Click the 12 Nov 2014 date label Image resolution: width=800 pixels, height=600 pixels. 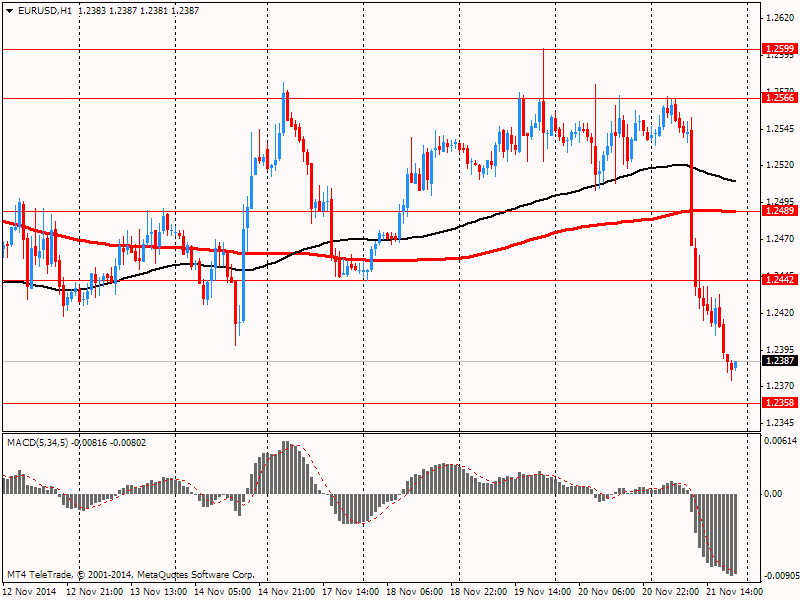27,592
